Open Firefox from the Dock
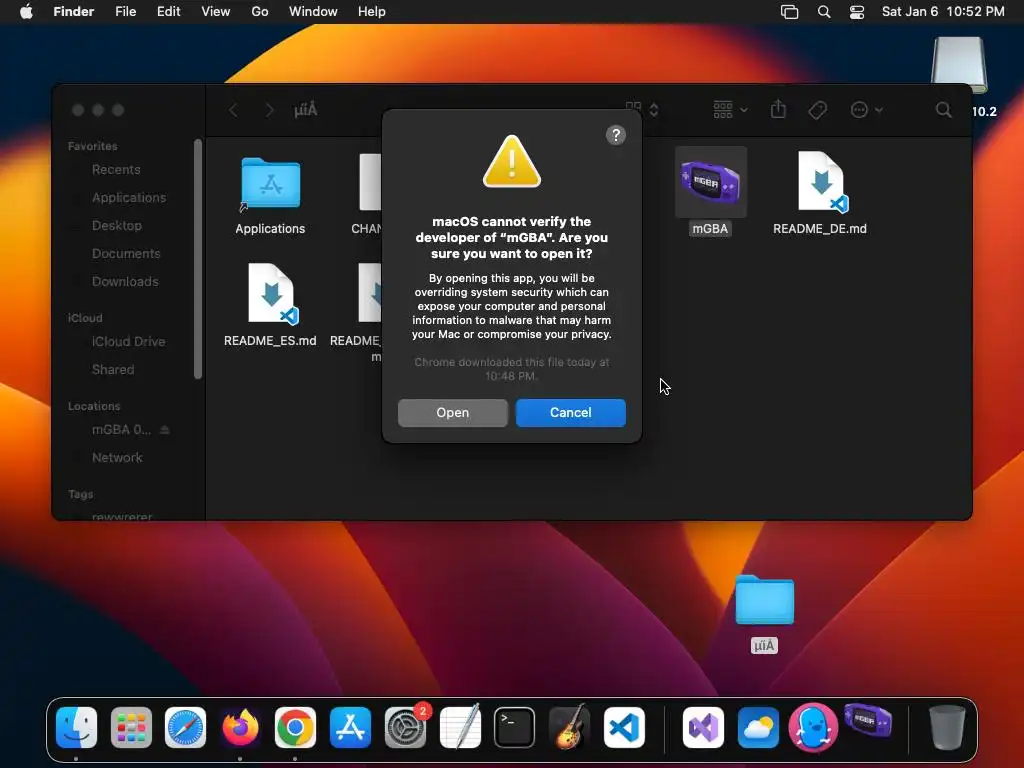The image size is (1024, 768). click(240, 728)
